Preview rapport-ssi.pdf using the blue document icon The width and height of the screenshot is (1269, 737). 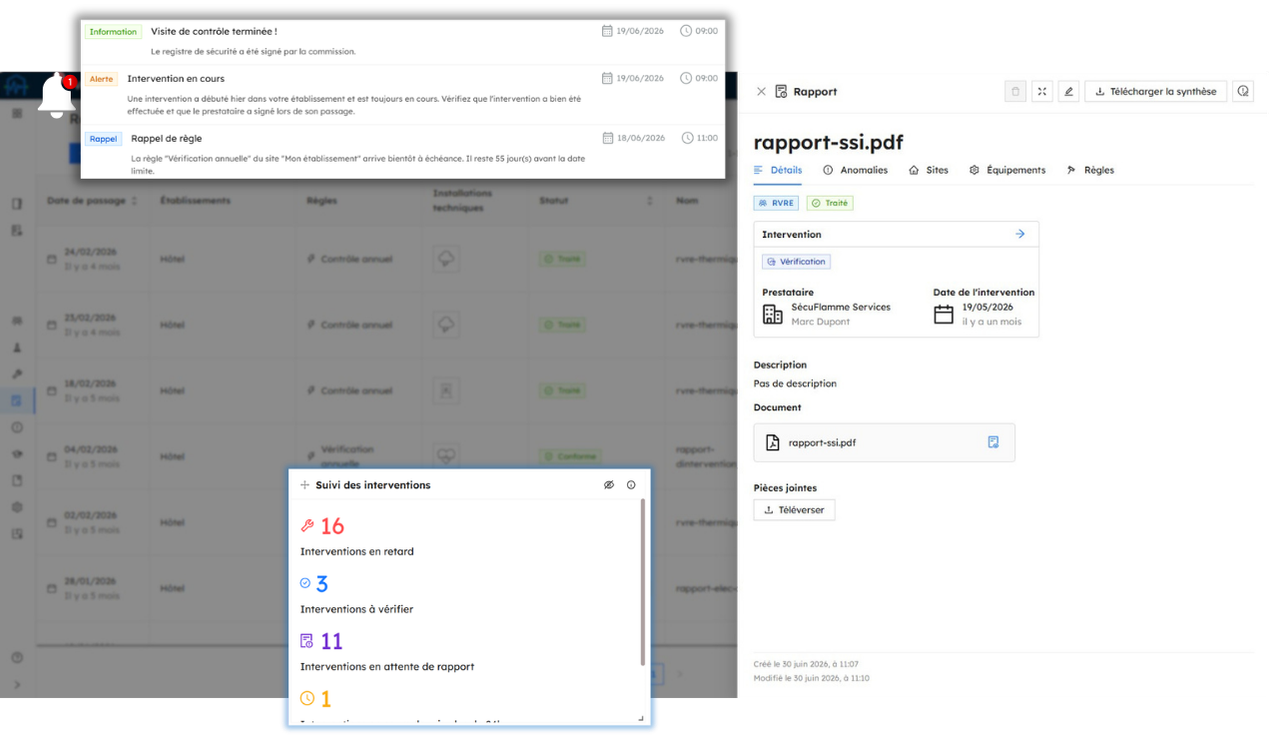coord(993,442)
